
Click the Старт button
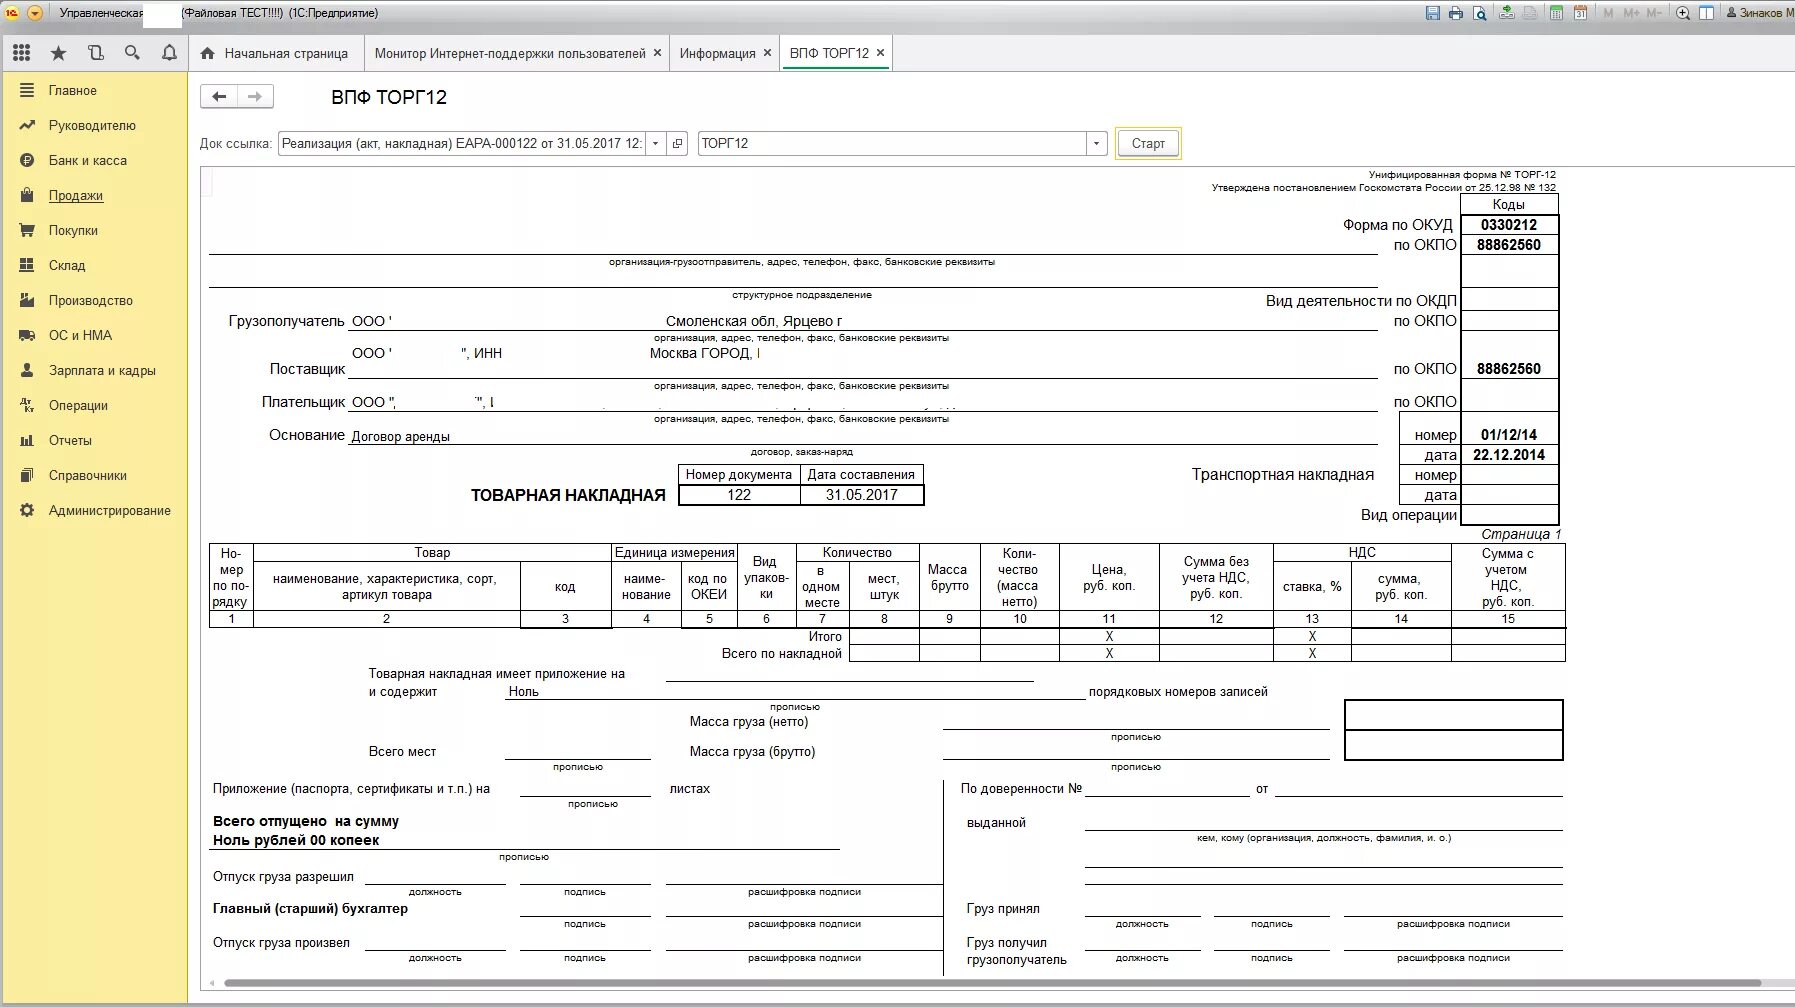pos(1148,143)
